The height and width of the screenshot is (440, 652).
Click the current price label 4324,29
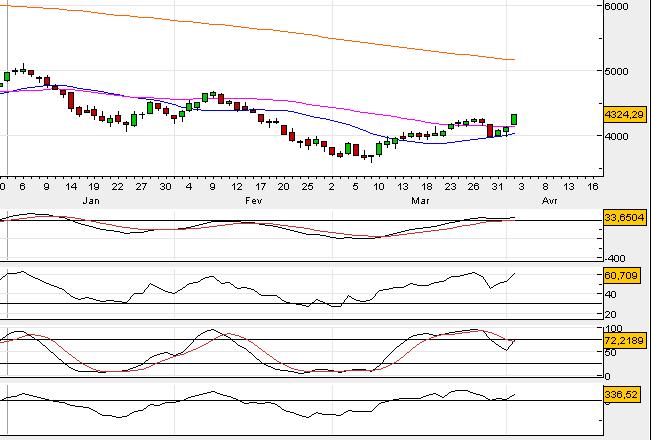pyautogui.click(x=625, y=114)
